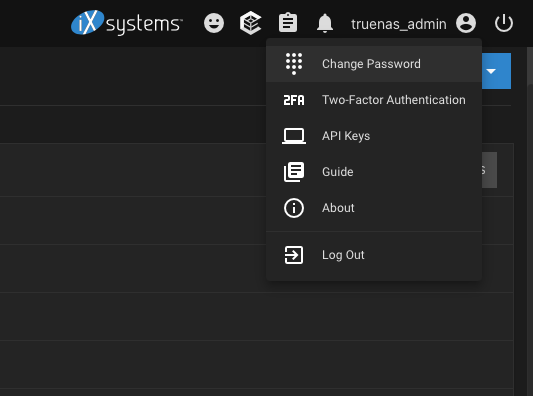Click the TrueCommand status icon
Image resolution: width=533 pixels, height=396 pixels.
coord(251,23)
